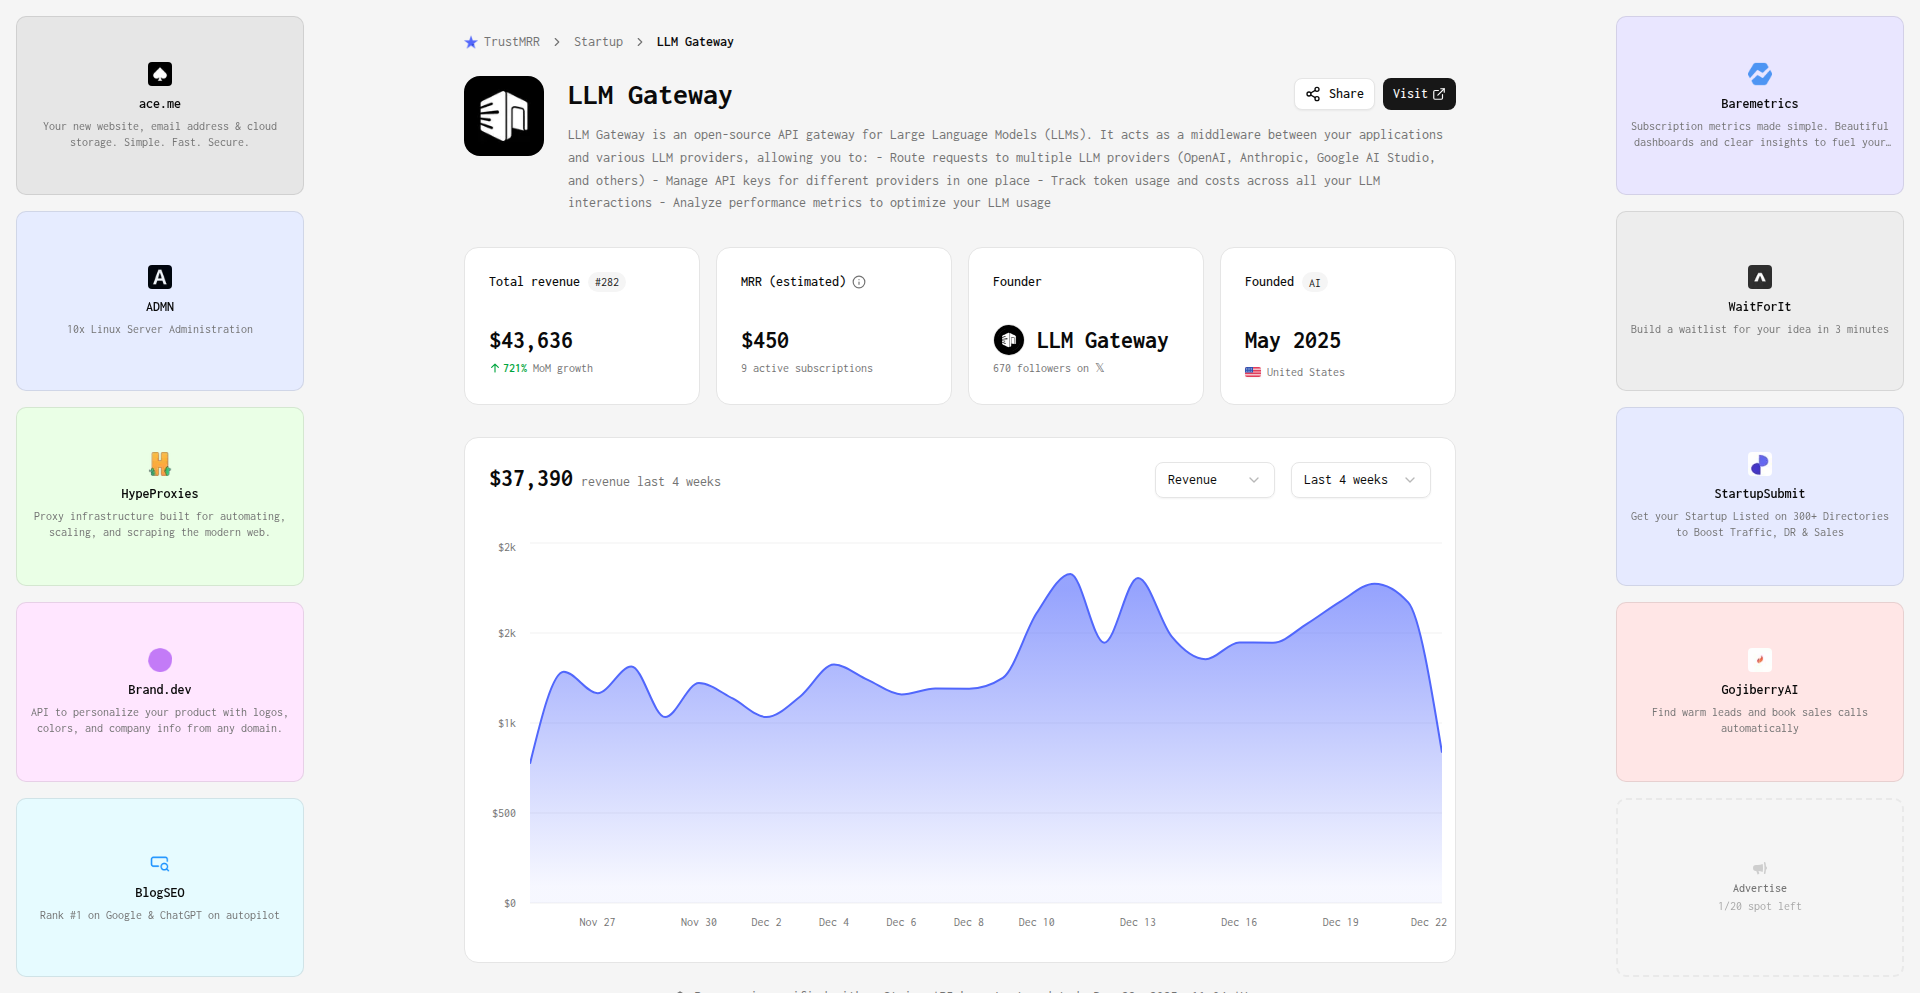This screenshot has width=1920, height=993.
Task: Click the ace.me spade logo icon
Action: (x=160, y=74)
